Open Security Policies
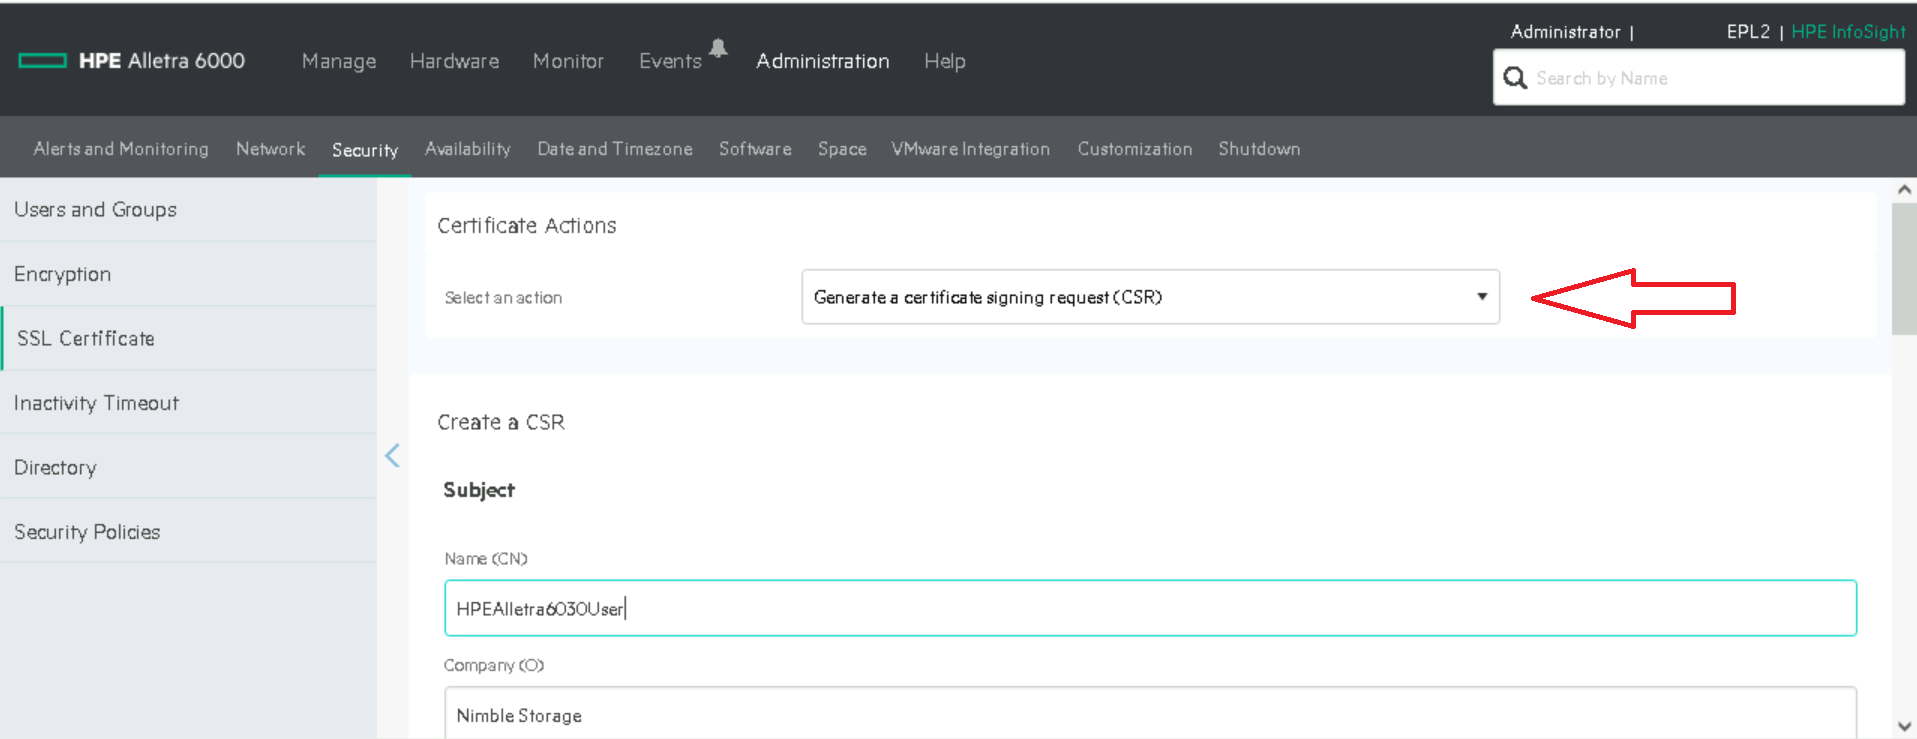The width and height of the screenshot is (1917, 739). 188,531
